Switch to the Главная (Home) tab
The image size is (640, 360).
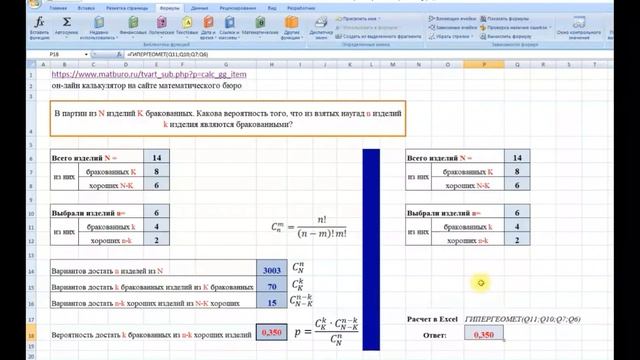(x=58, y=8)
